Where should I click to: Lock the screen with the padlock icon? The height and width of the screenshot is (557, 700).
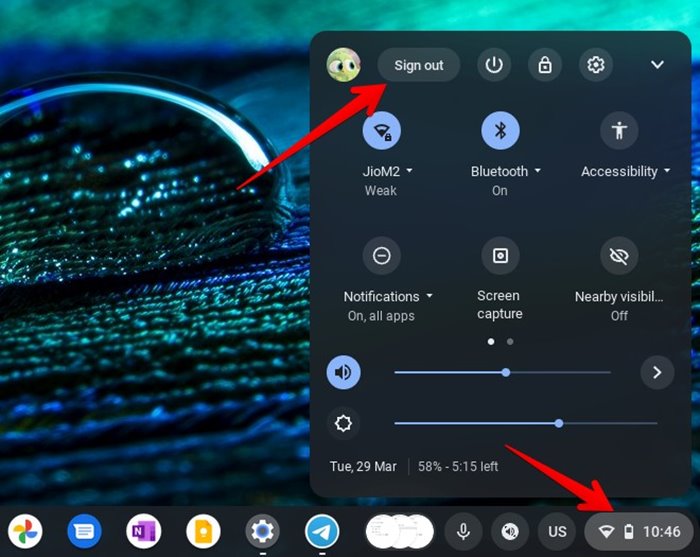tap(545, 65)
